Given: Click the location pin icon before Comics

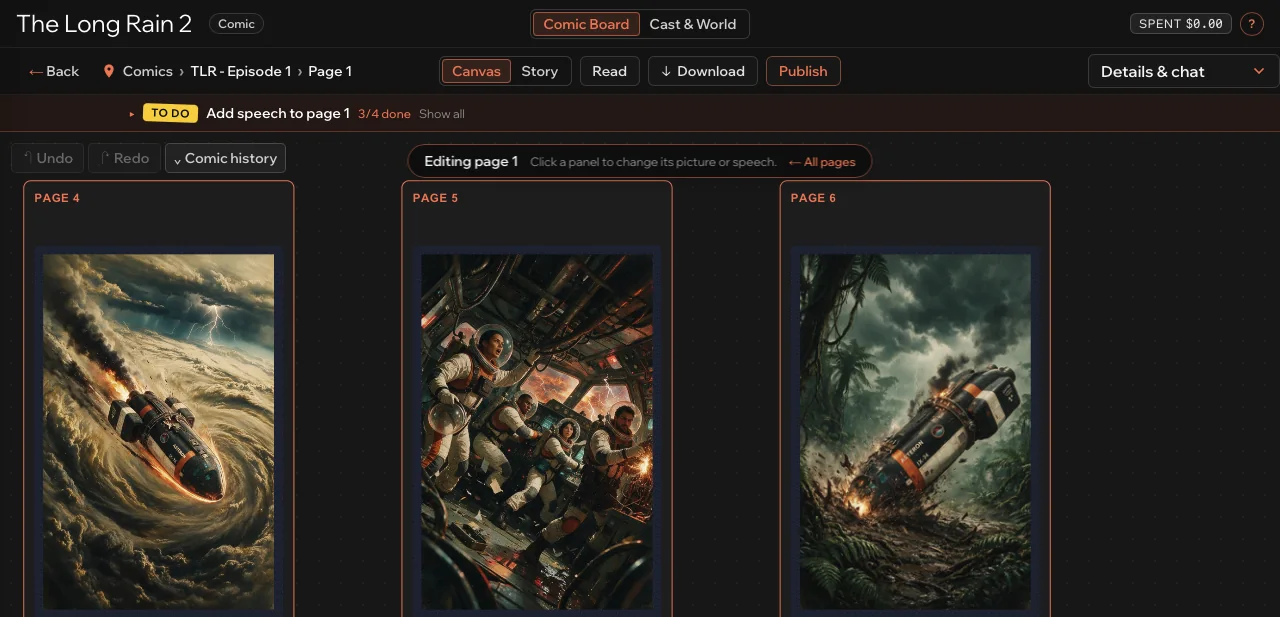Looking at the screenshot, I should (108, 72).
